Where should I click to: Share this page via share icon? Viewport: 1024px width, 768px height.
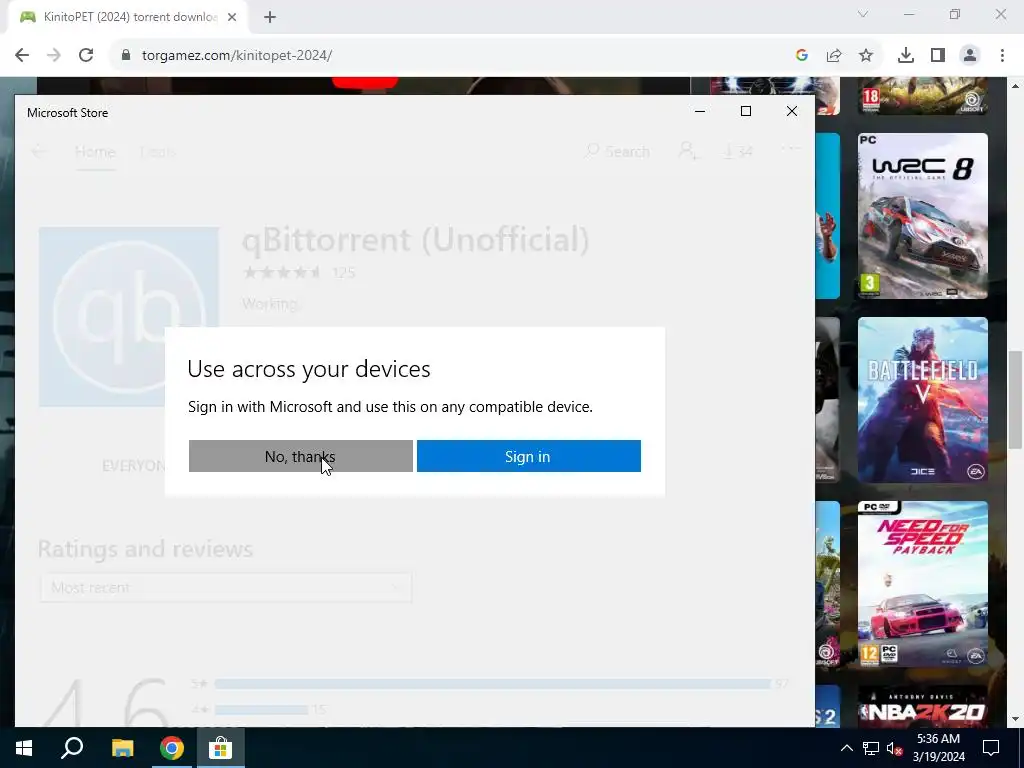(834, 56)
